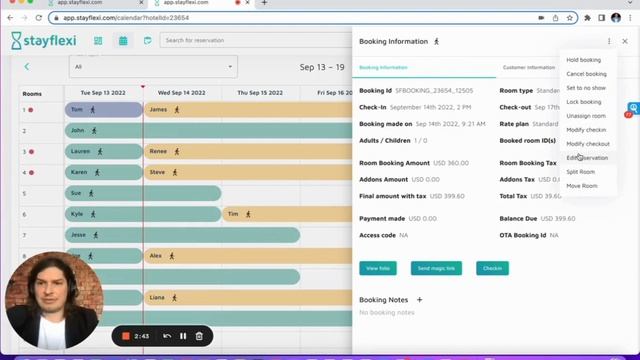This screenshot has width=640, height=360.
Task: Open Kyle's reservation in room 6
Action: 143,214
